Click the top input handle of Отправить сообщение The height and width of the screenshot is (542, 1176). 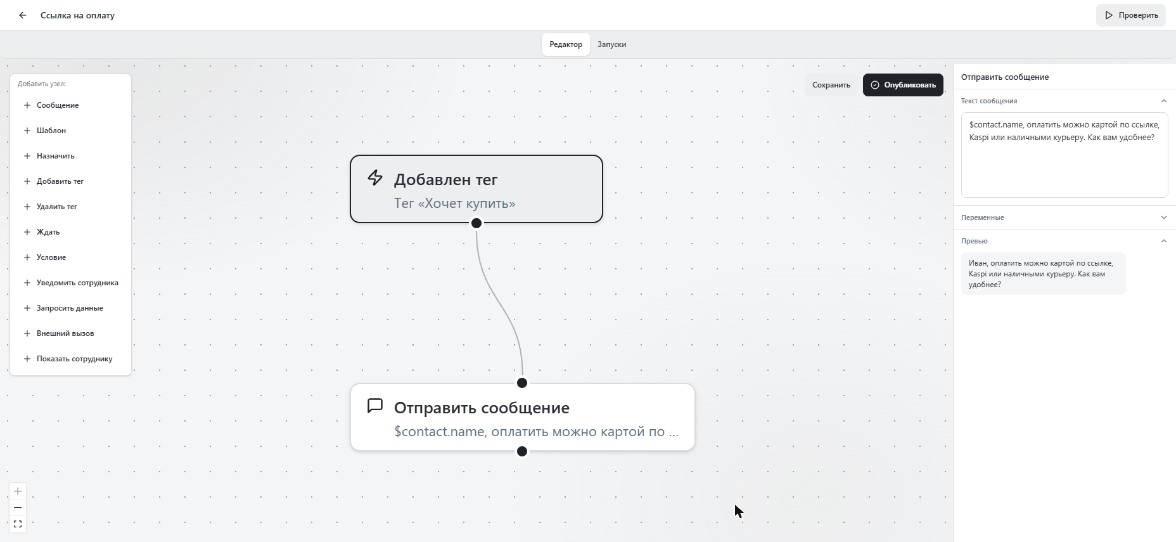[522, 383]
